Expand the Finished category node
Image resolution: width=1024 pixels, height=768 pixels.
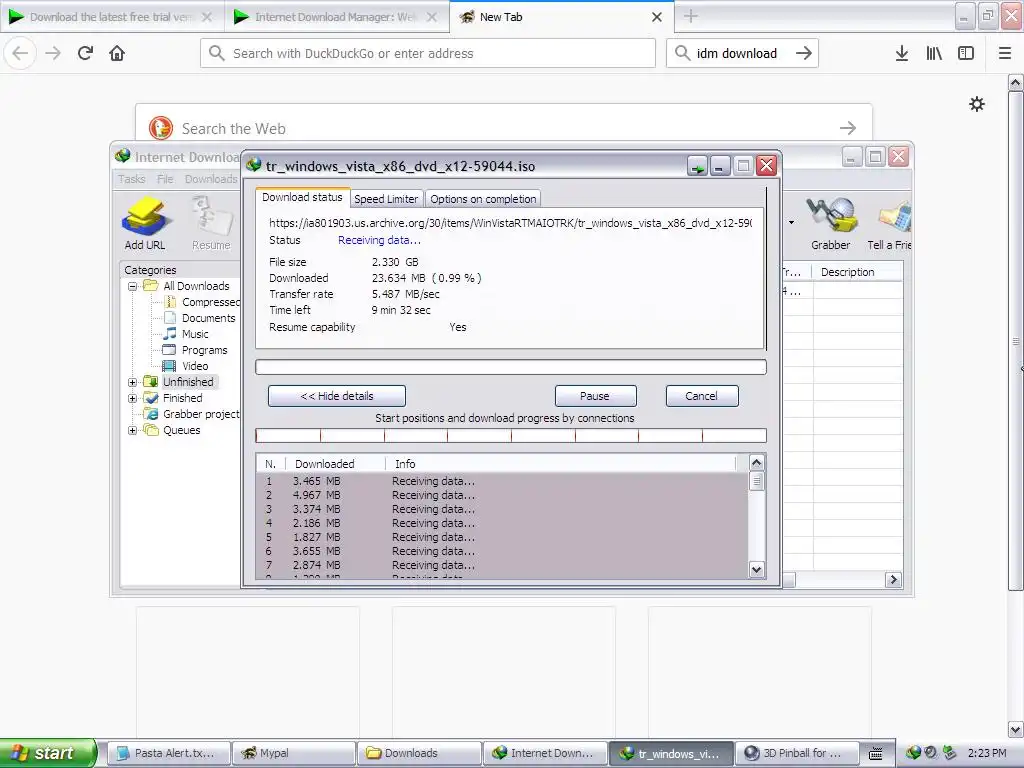133,398
